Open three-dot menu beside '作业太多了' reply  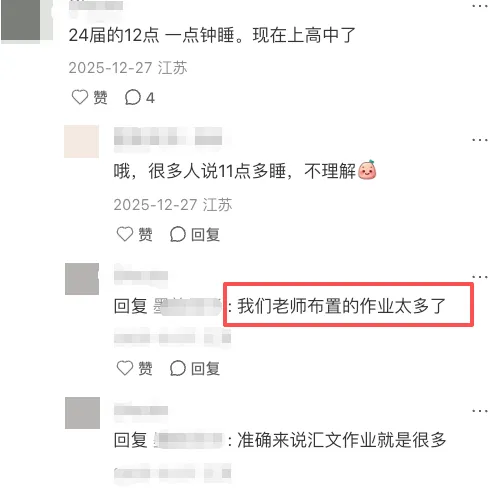coord(480,277)
